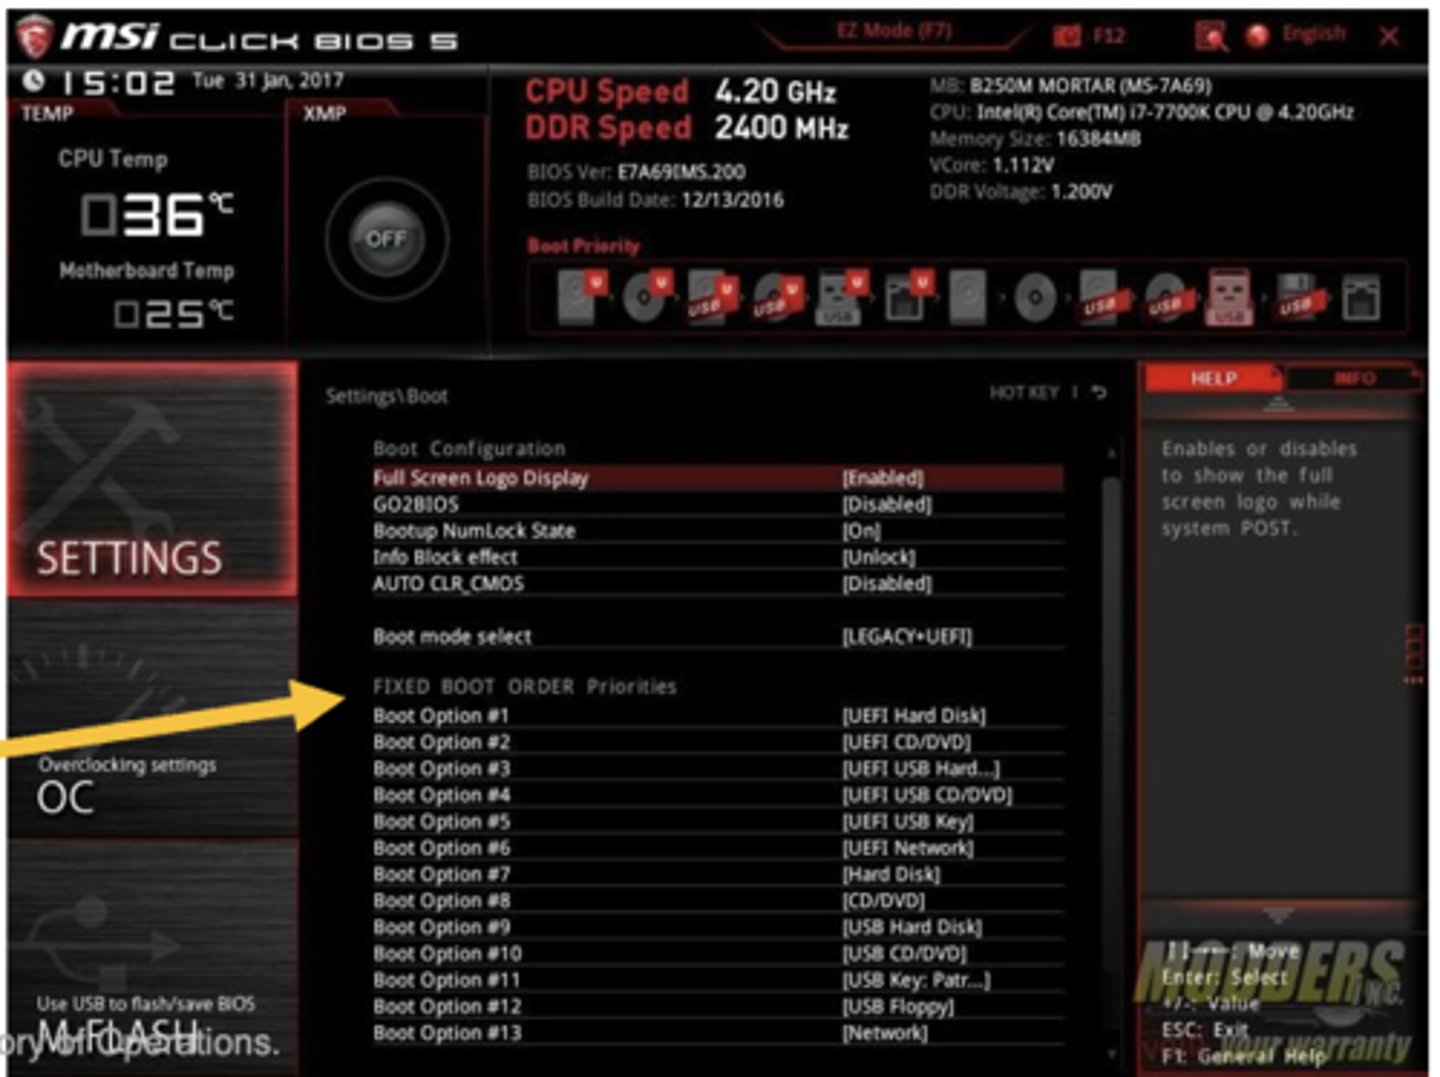Click the back arrow next to HOT KEY
This screenshot has width=1440, height=1077.
tap(1100, 393)
